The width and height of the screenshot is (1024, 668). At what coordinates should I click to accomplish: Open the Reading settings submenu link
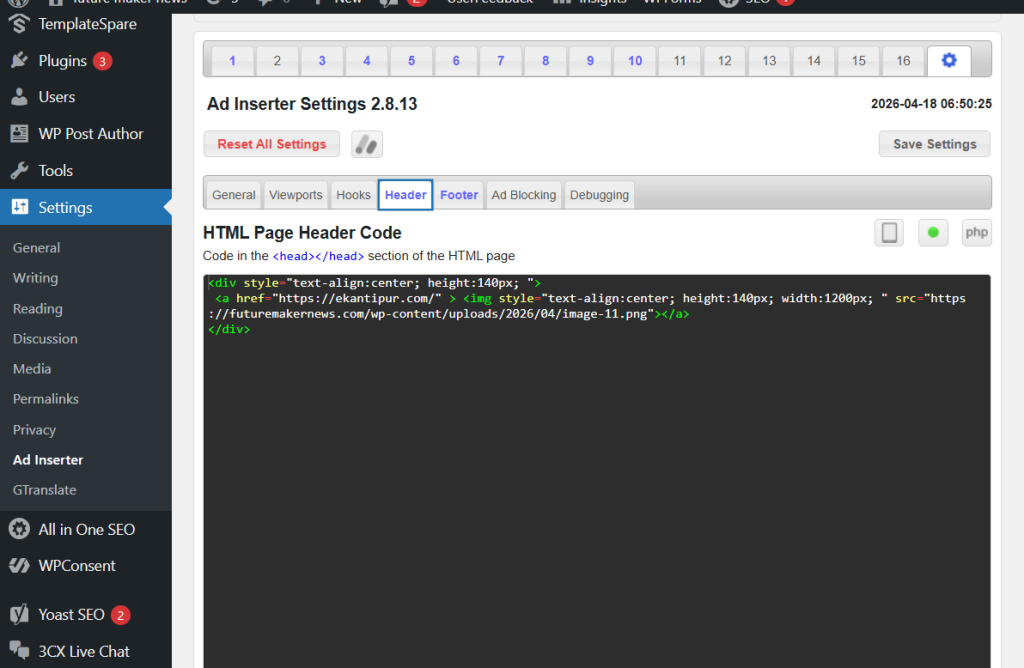tap(38, 309)
